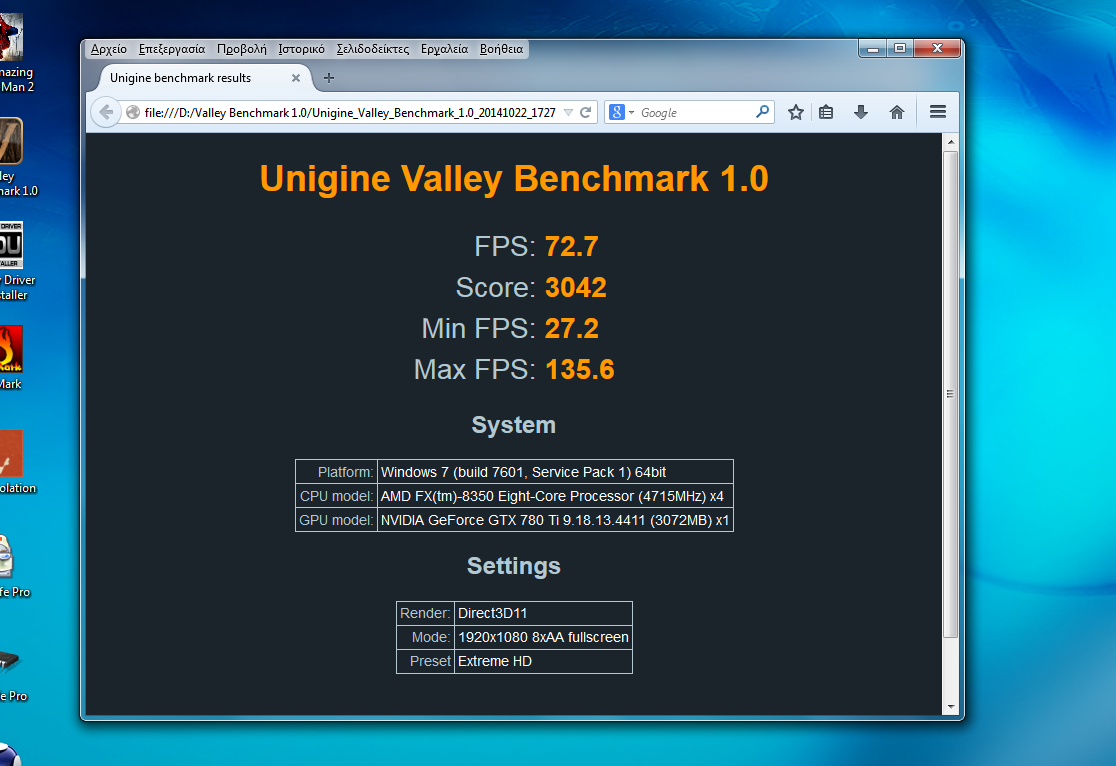Open the Downloads arrow icon
Image resolution: width=1116 pixels, height=766 pixels.
[860, 112]
